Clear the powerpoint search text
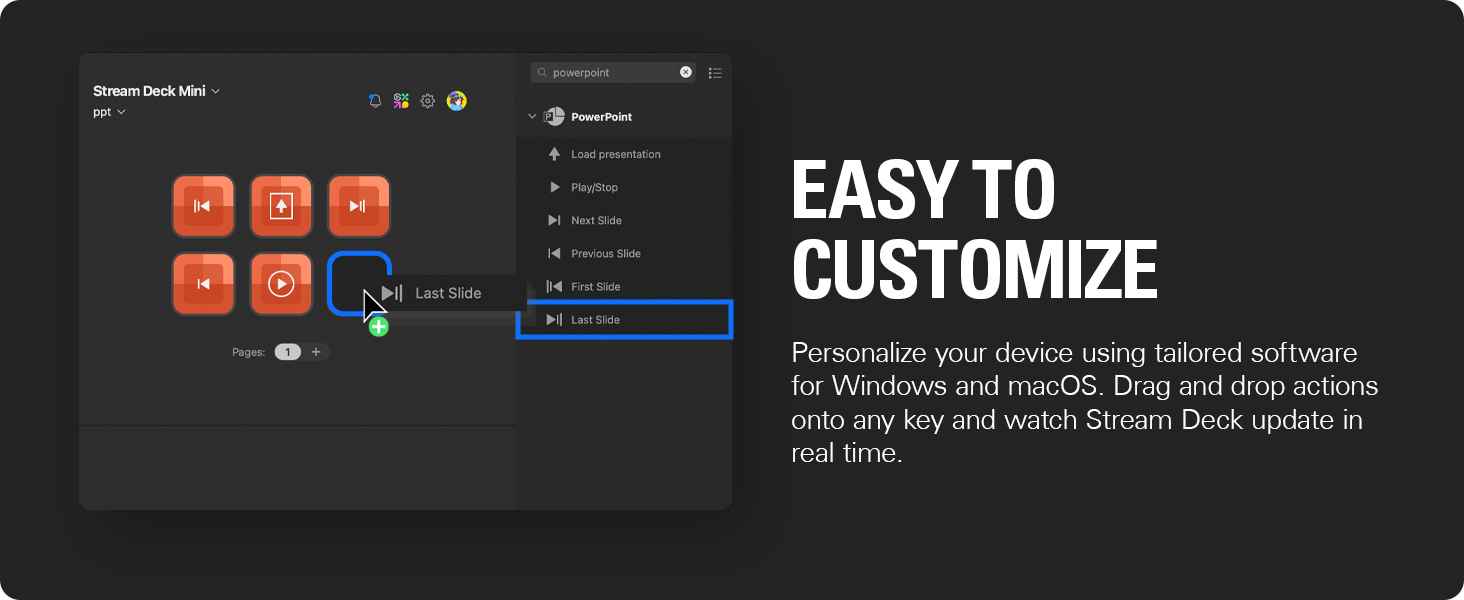1464x600 pixels. (686, 72)
